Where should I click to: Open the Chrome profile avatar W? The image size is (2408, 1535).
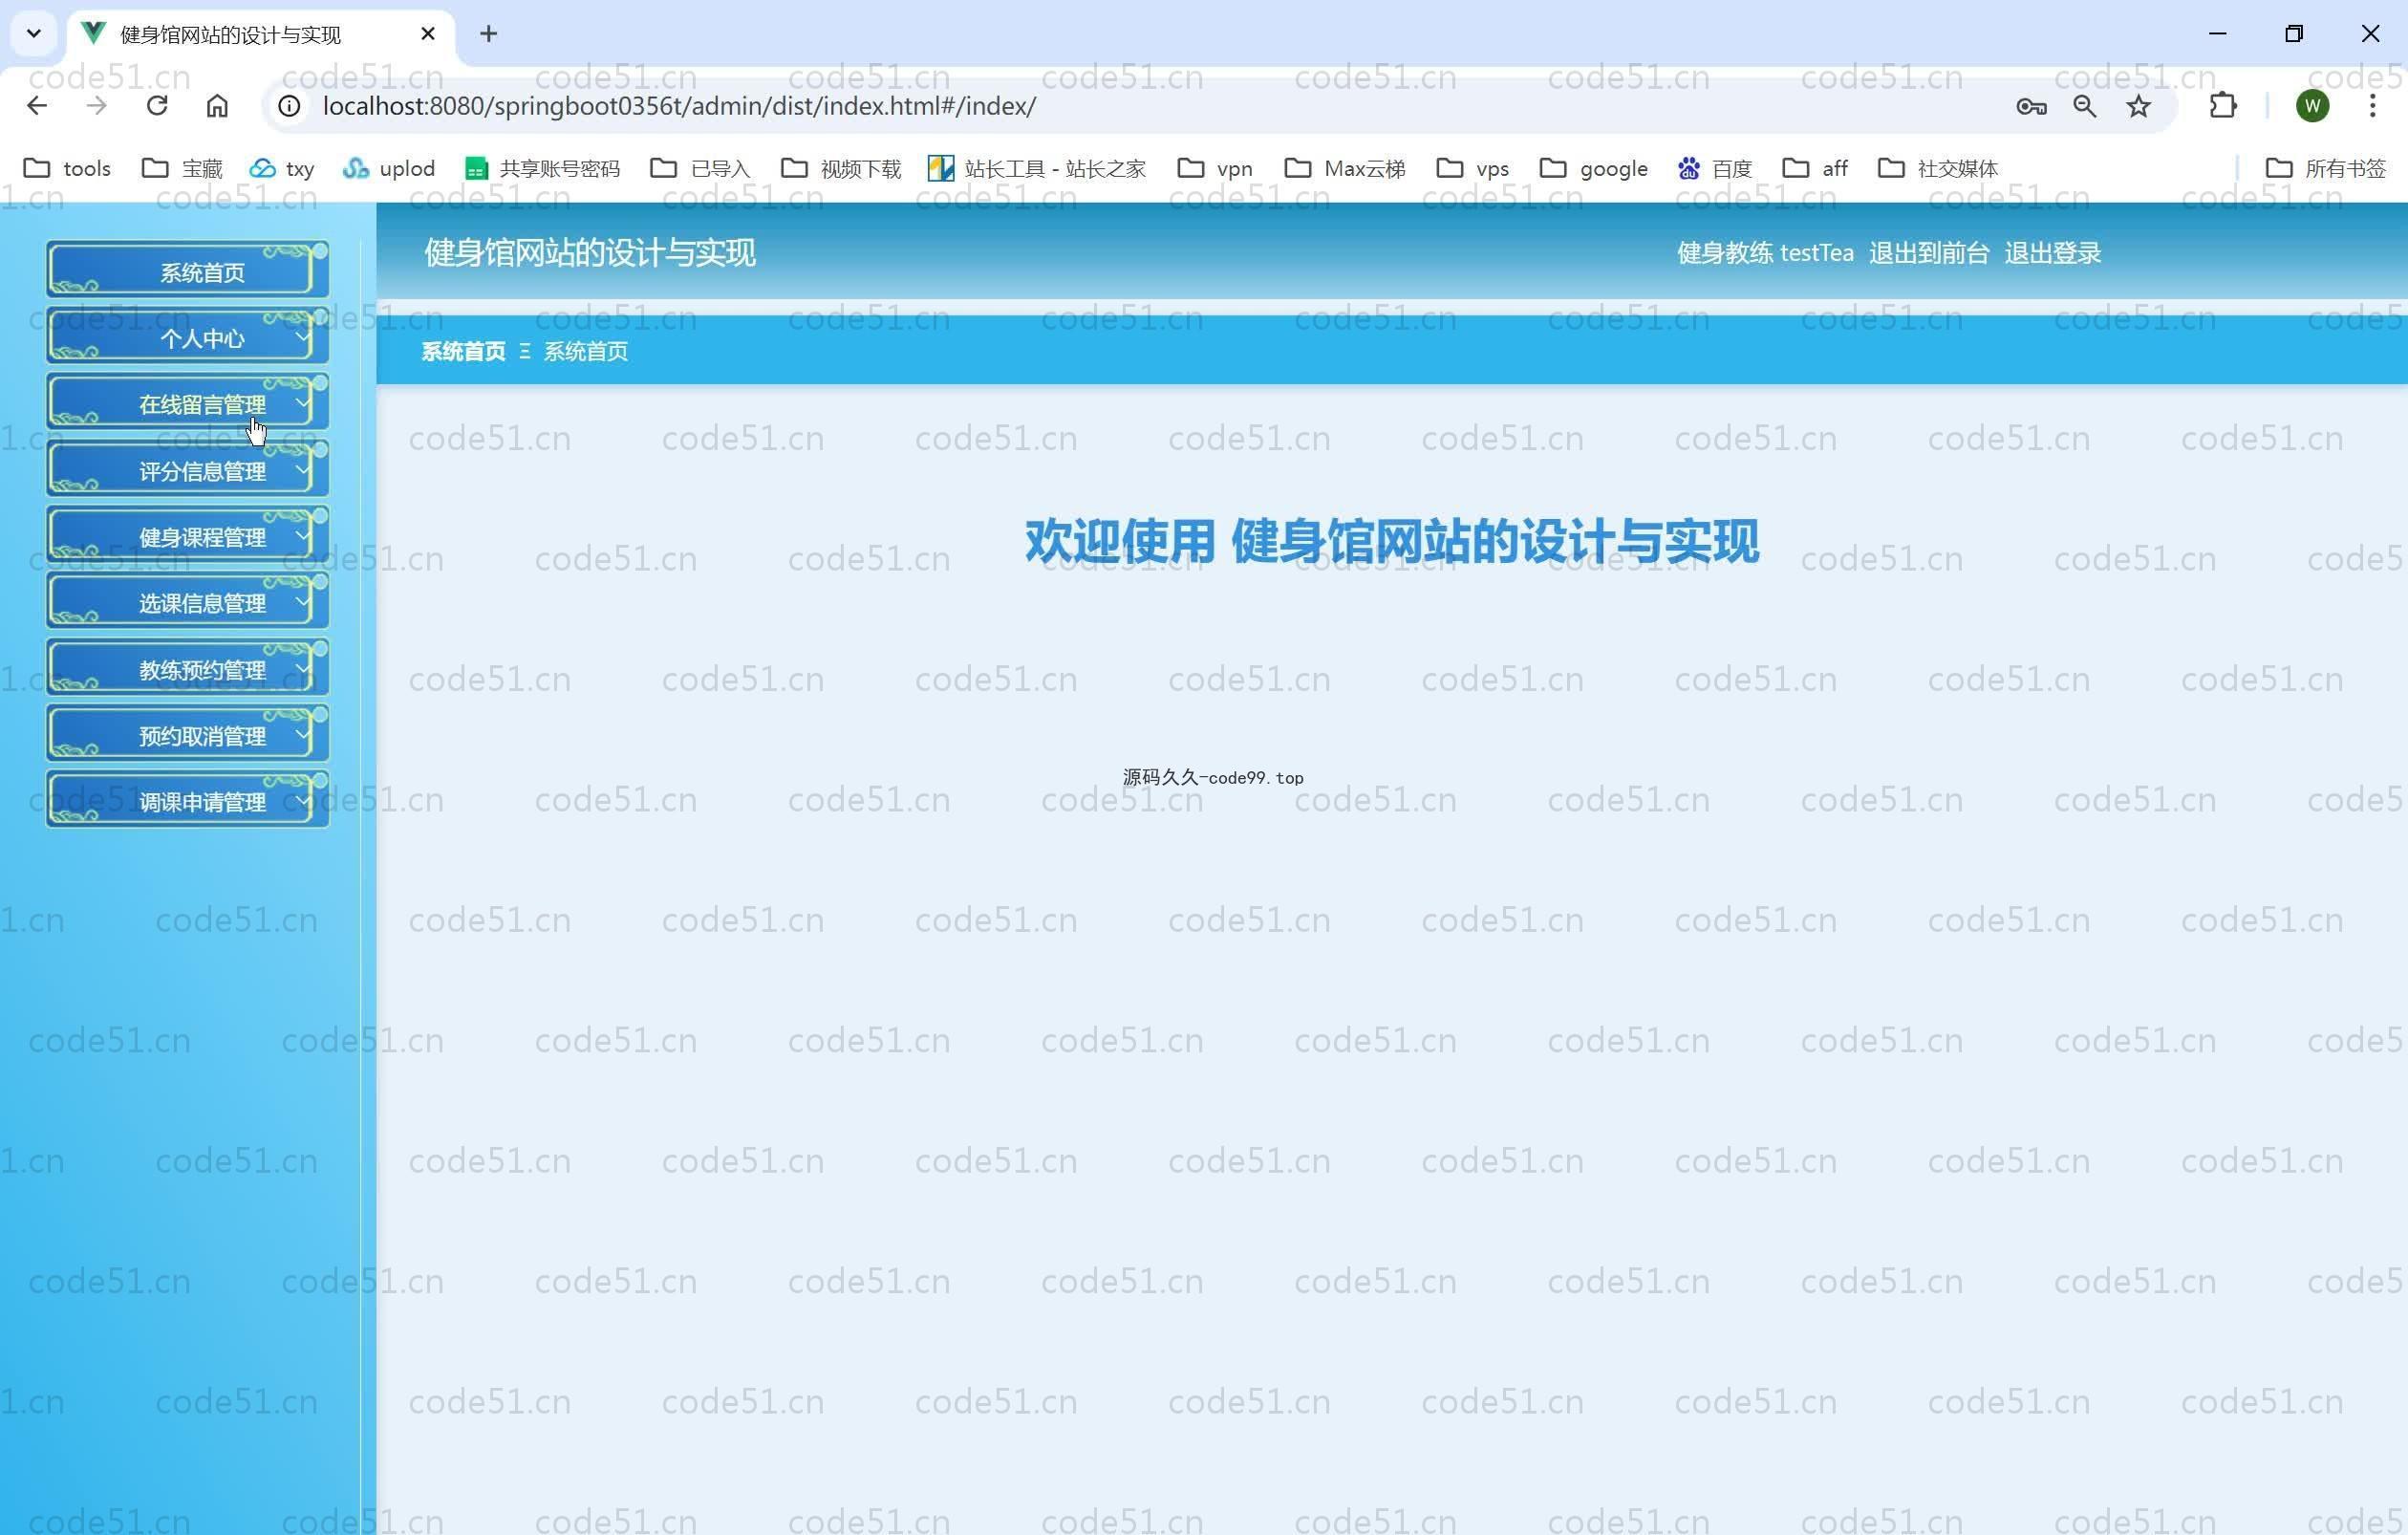(2312, 106)
